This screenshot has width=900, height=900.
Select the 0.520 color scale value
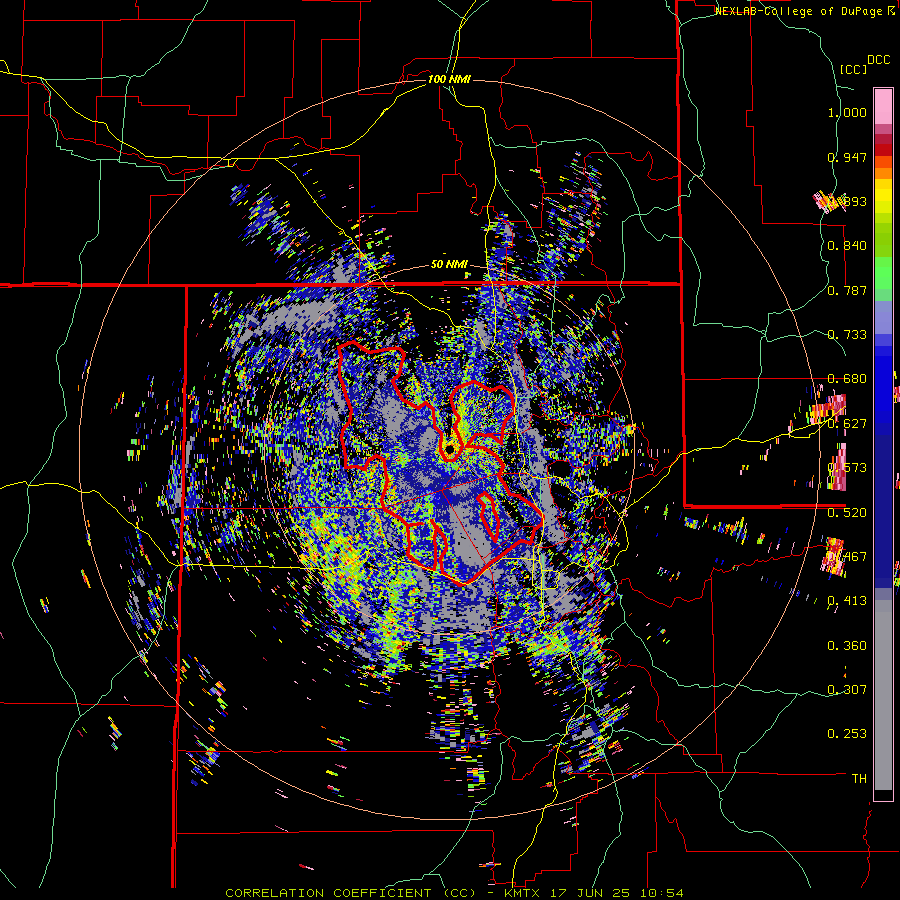[x=847, y=512]
